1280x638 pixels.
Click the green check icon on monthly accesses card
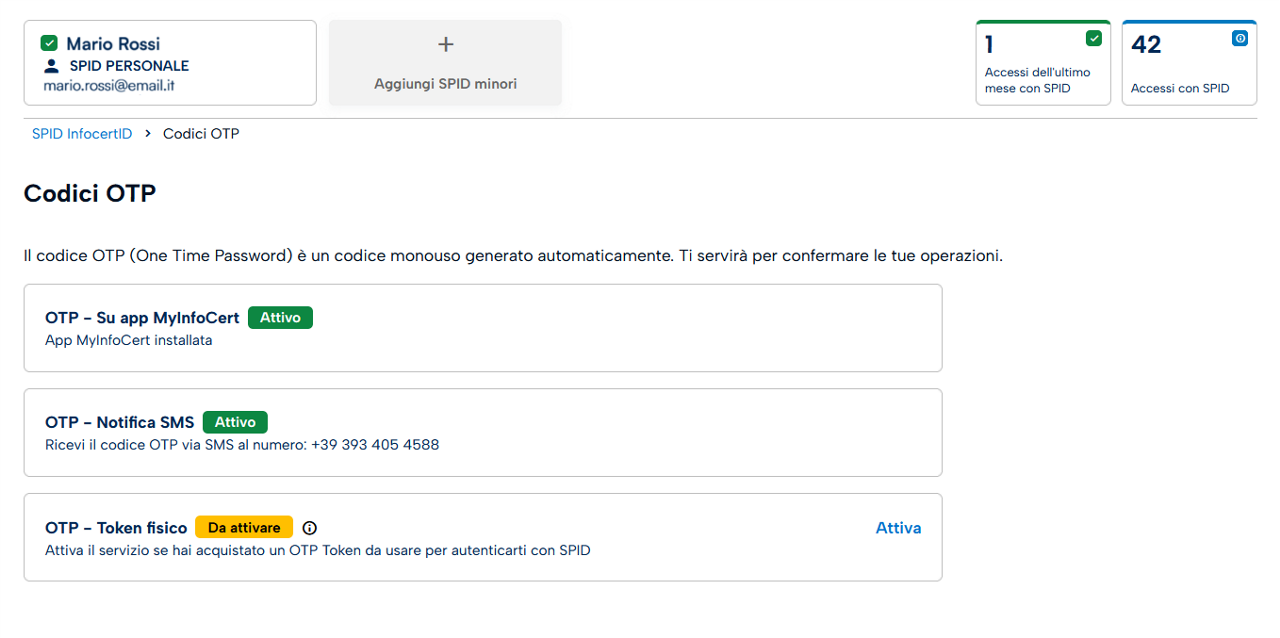click(x=1093, y=38)
